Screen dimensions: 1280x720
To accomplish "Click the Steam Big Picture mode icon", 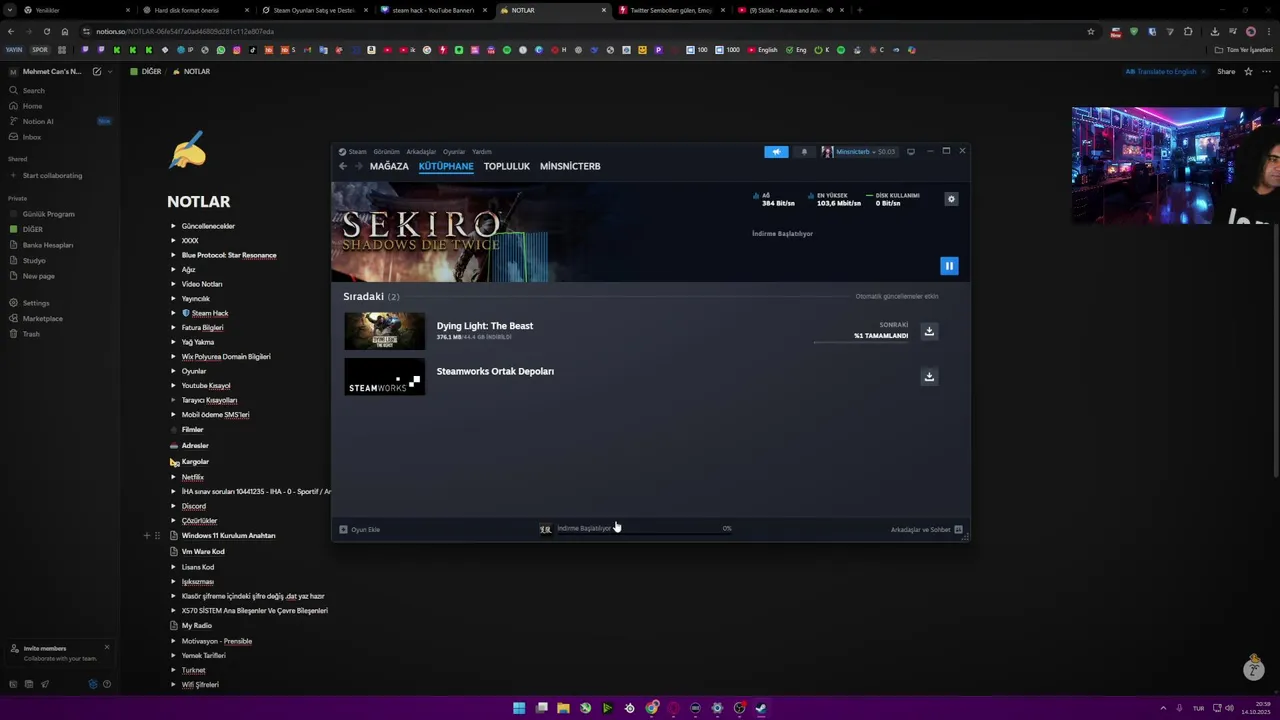I will click(x=910, y=152).
